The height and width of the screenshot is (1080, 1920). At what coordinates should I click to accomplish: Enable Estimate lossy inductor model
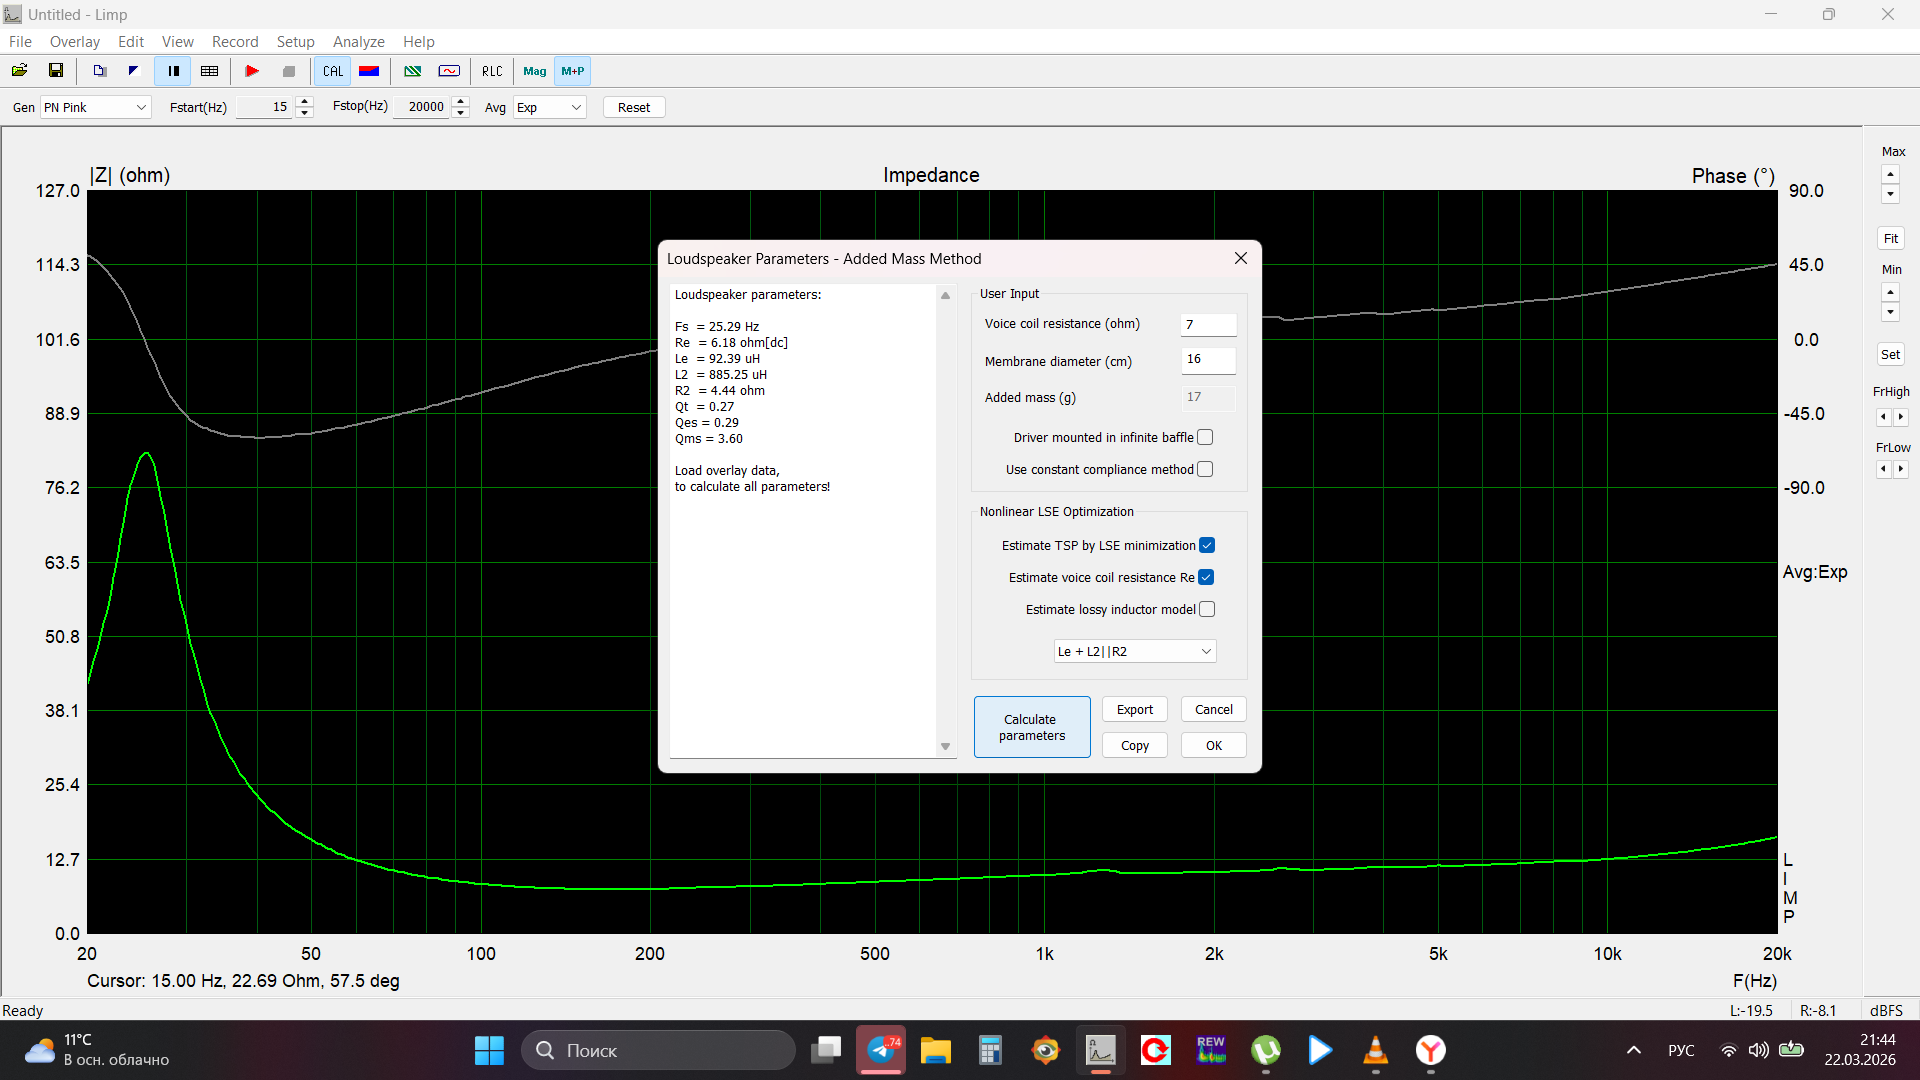point(1207,609)
